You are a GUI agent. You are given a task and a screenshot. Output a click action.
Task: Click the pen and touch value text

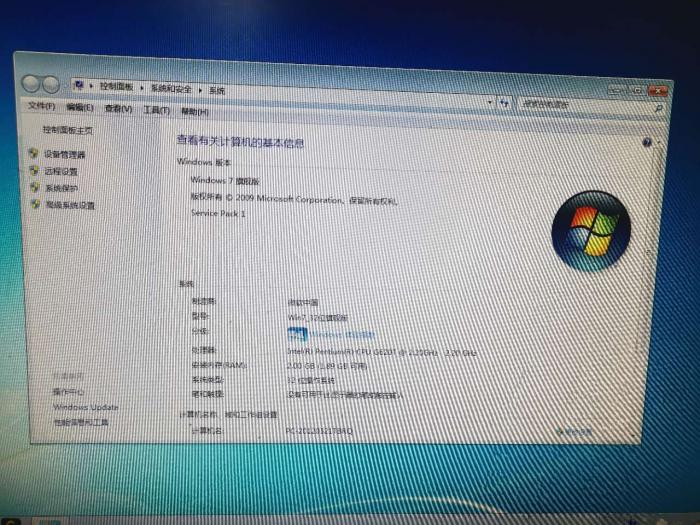(344, 395)
